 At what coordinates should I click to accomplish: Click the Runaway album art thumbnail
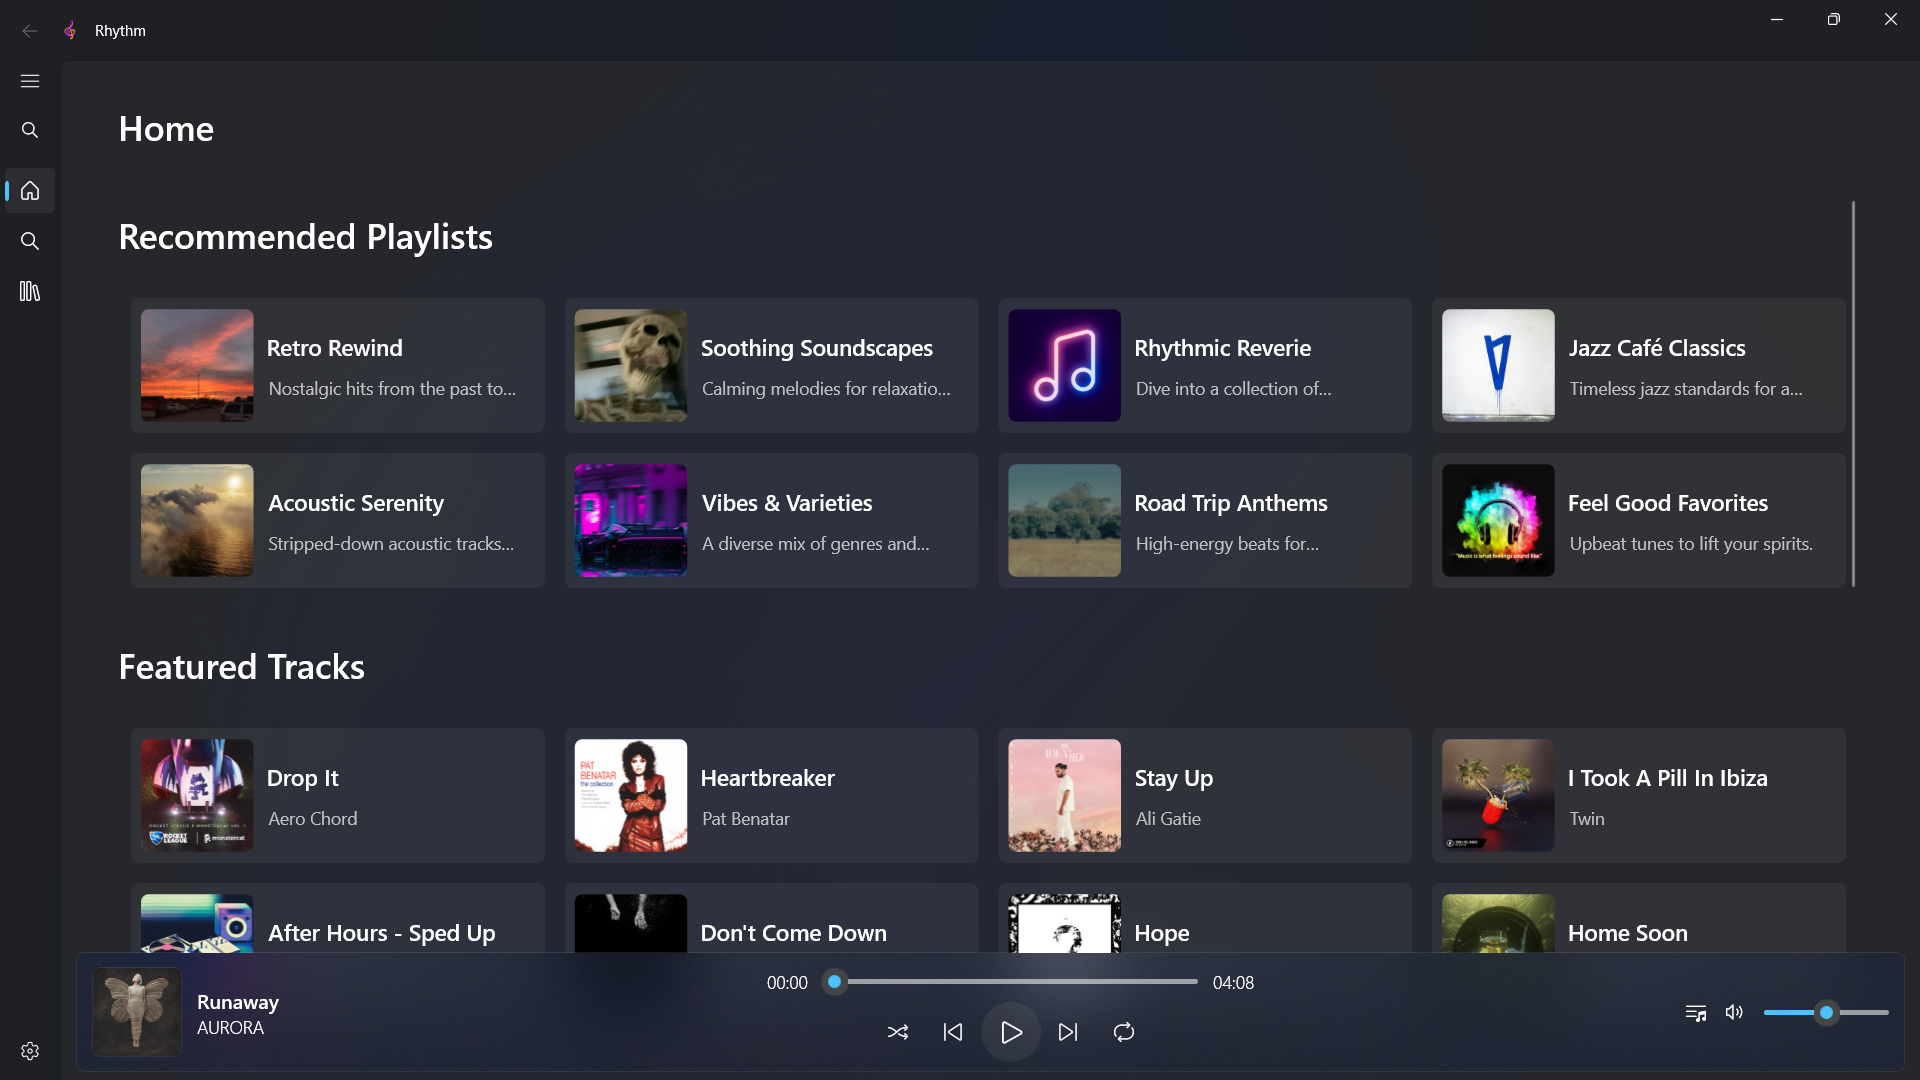[137, 1012]
